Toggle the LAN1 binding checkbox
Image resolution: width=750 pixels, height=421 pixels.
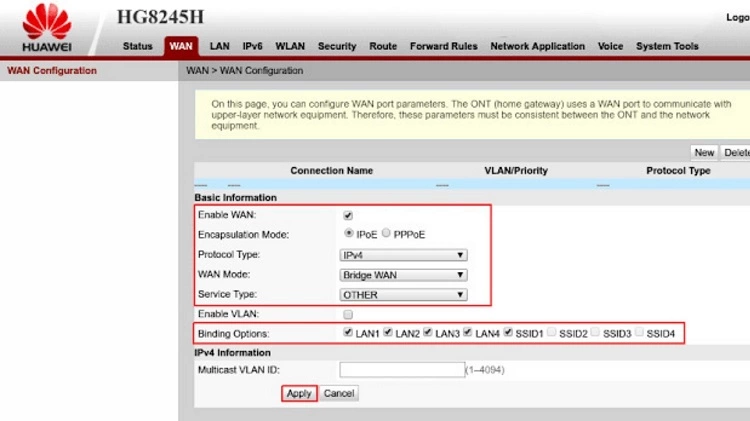coord(348,332)
